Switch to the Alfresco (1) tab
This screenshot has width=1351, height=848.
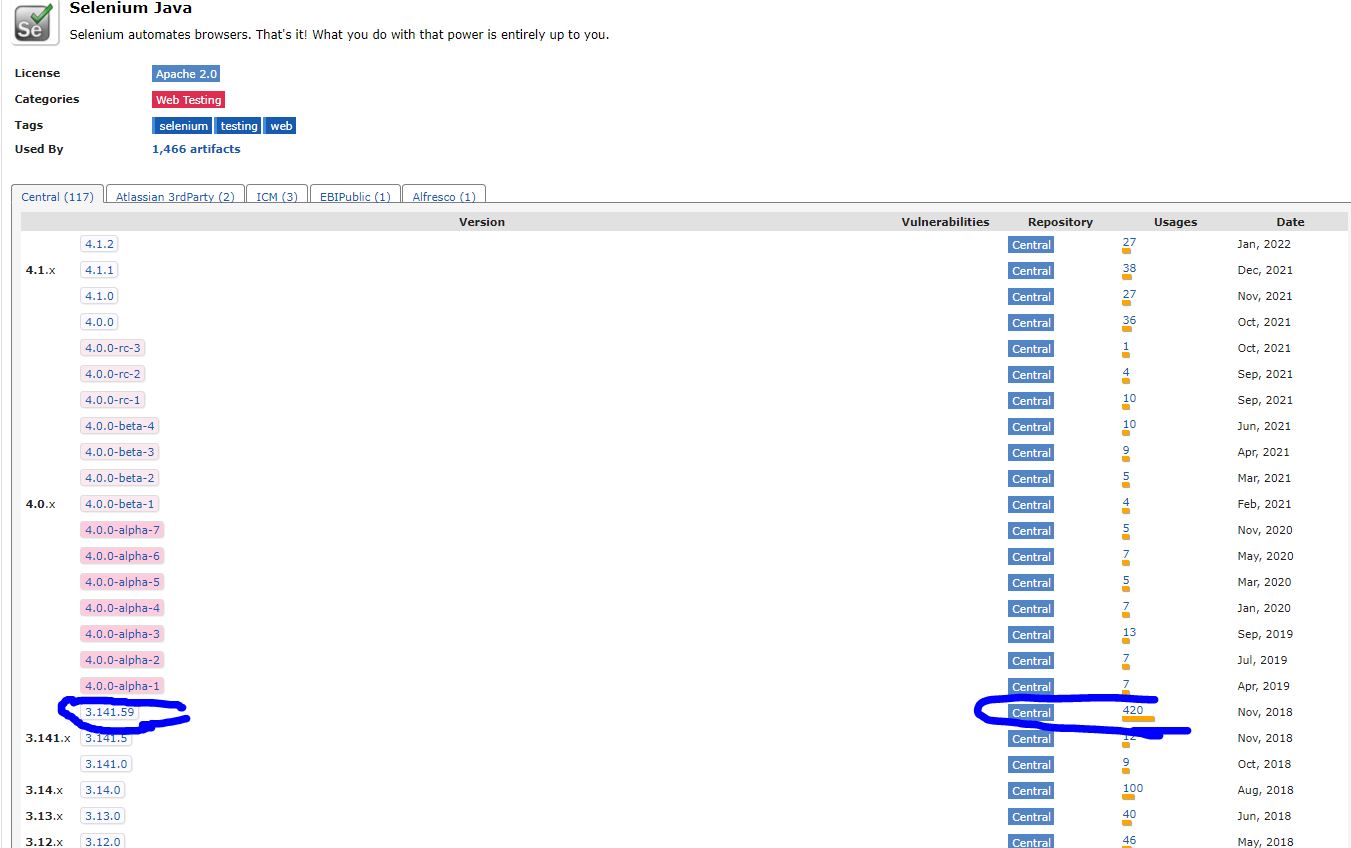coord(445,197)
